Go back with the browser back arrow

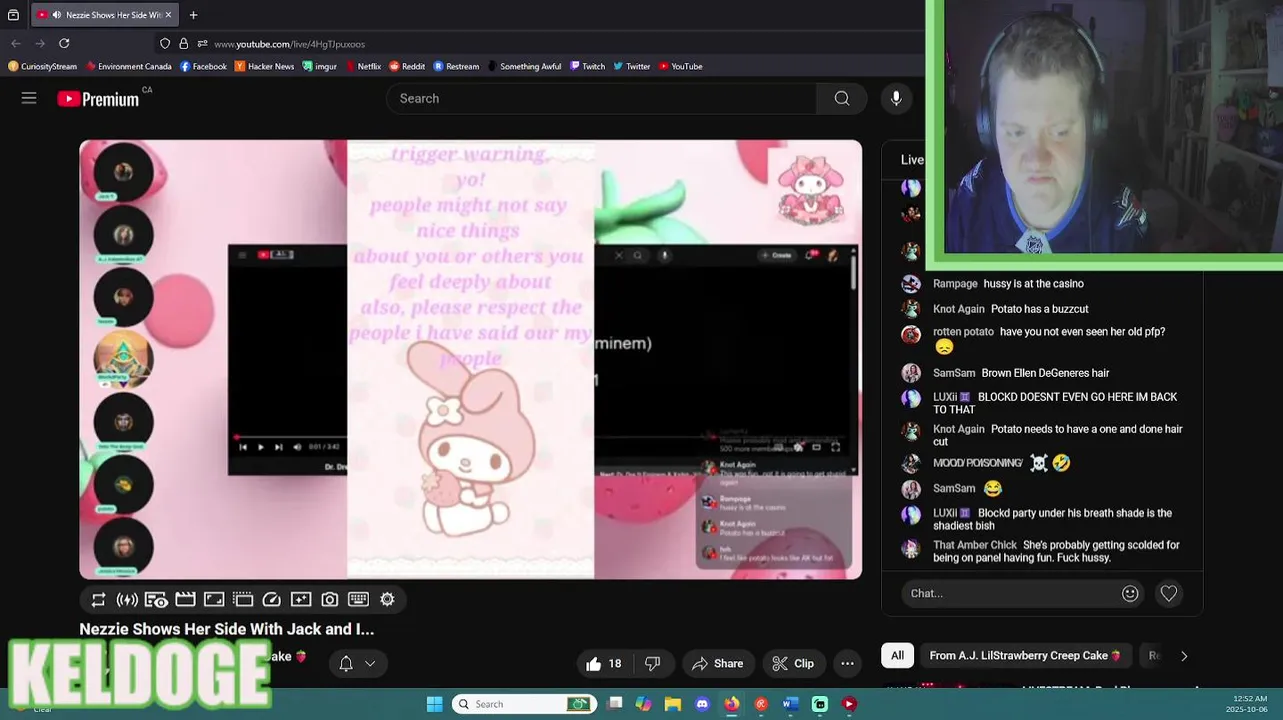15,43
